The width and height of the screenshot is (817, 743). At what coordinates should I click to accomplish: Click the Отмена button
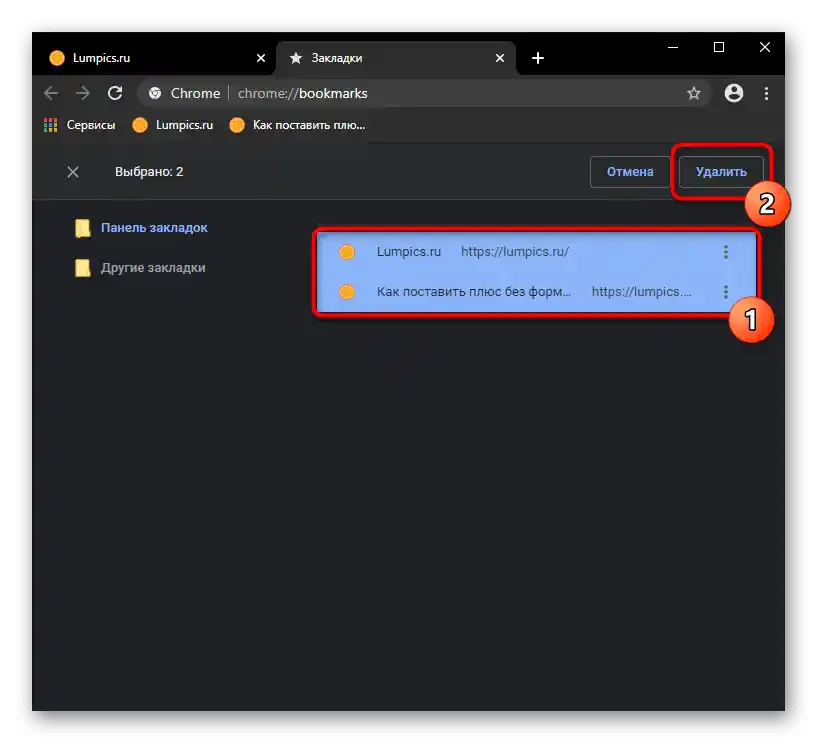point(629,172)
